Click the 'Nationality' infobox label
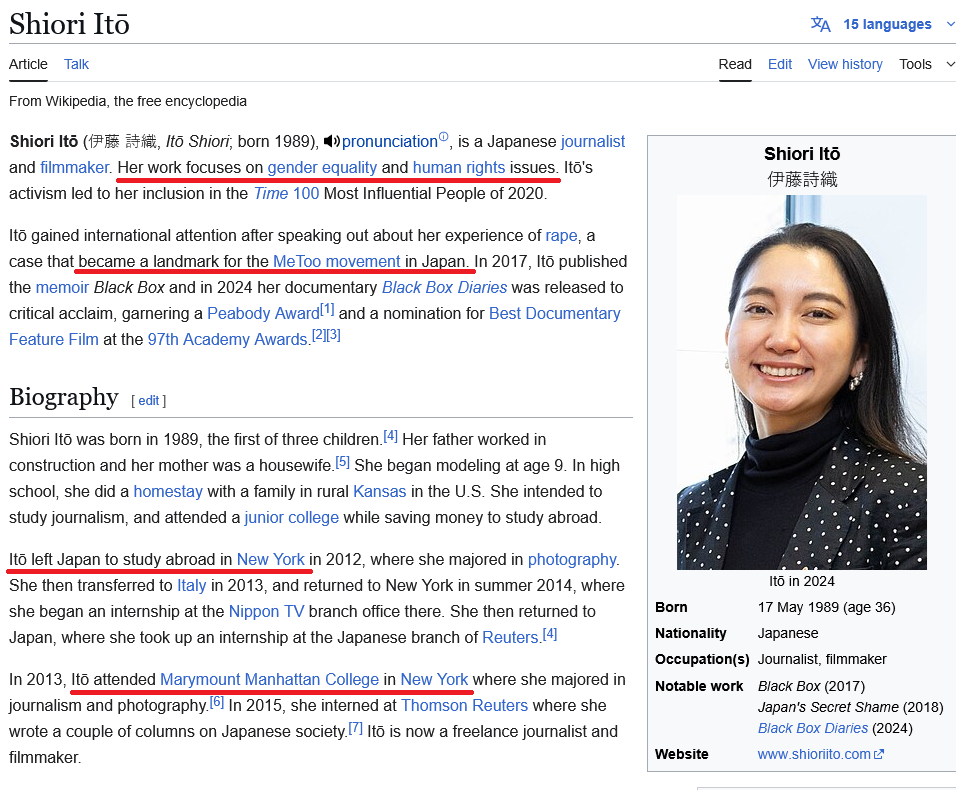This screenshot has width=956, height=790. pyautogui.click(x=691, y=634)
